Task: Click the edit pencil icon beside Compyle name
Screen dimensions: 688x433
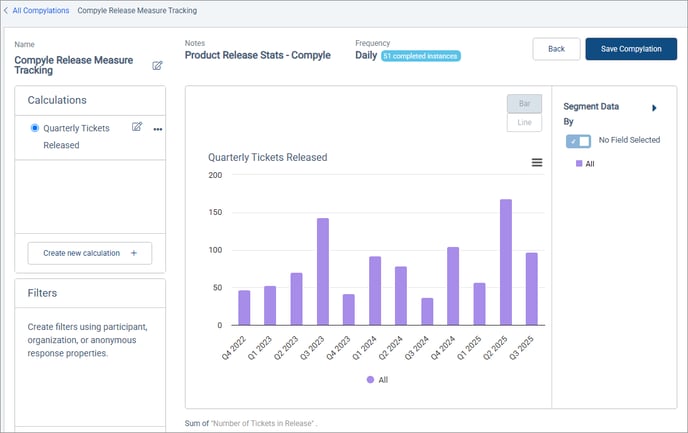Action: click(x=157, y=66)
